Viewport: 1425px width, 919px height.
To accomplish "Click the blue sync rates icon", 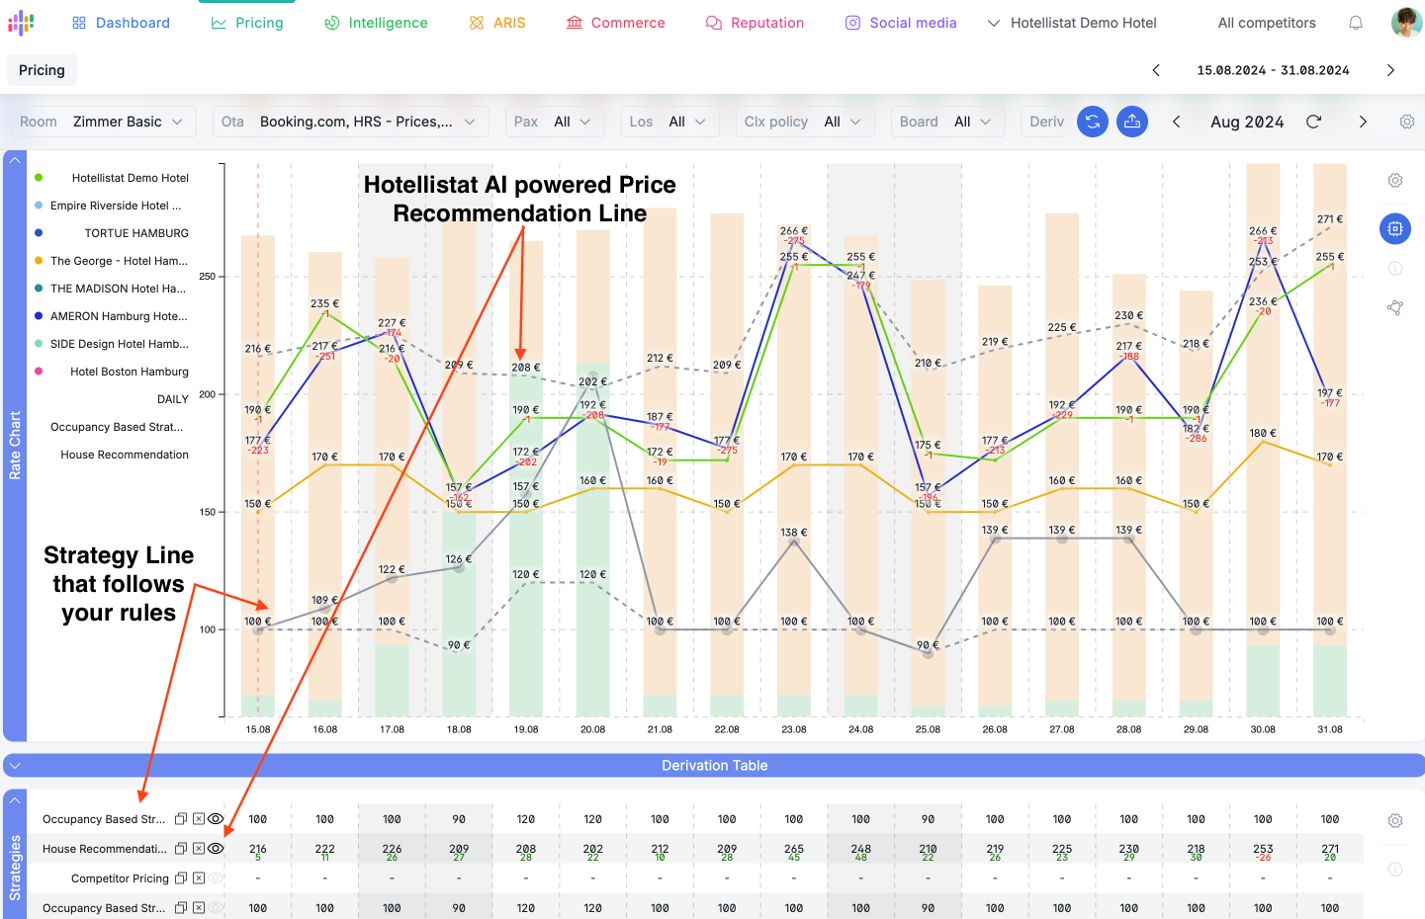I will pyautogui.click(x=1092, y=122).
